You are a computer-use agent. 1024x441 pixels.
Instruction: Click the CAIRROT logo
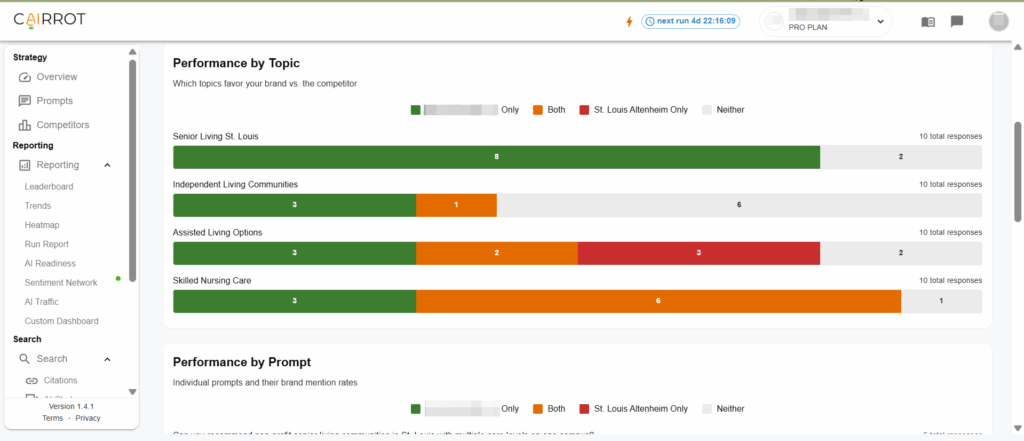click(50, 20)
